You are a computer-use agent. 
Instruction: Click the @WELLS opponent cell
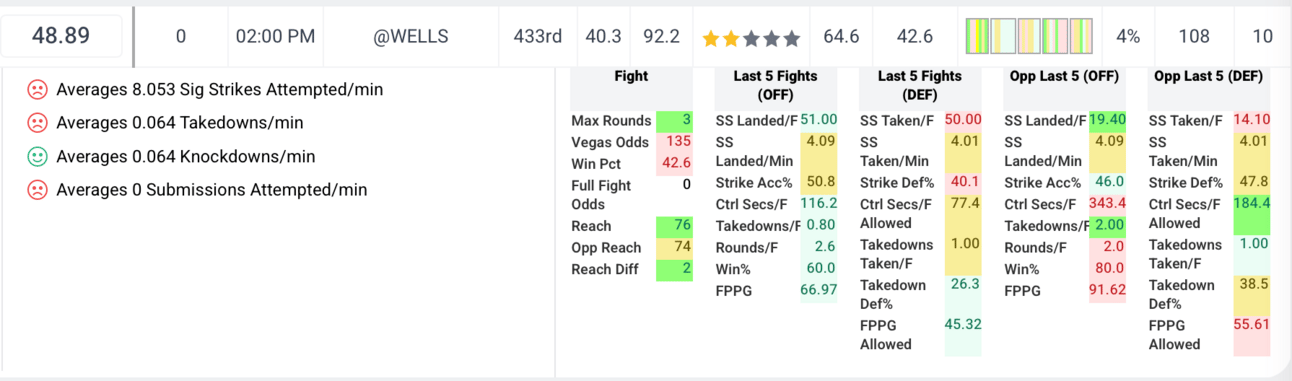pos(411,36)
